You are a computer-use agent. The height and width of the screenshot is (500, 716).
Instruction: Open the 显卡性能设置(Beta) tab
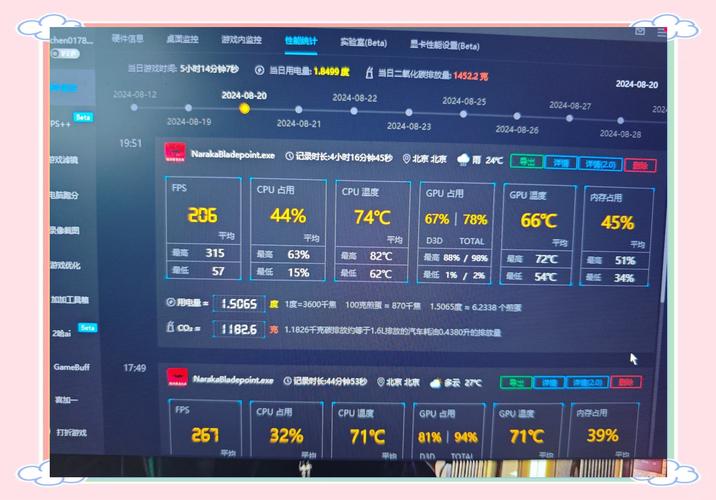point(445,45)
